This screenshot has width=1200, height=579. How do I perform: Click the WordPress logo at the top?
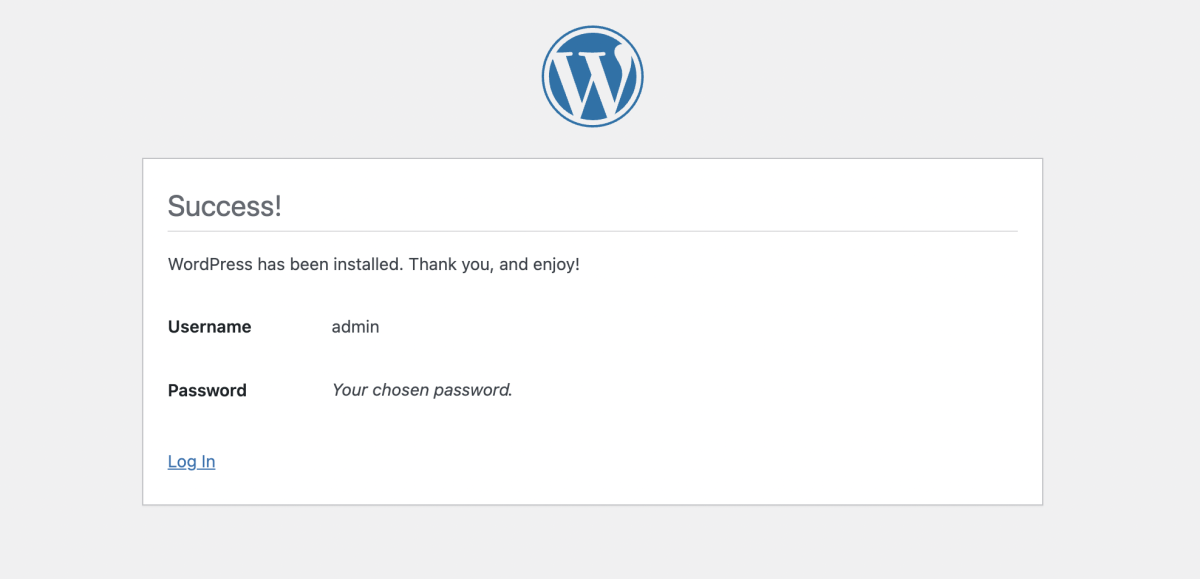(592, 77)
